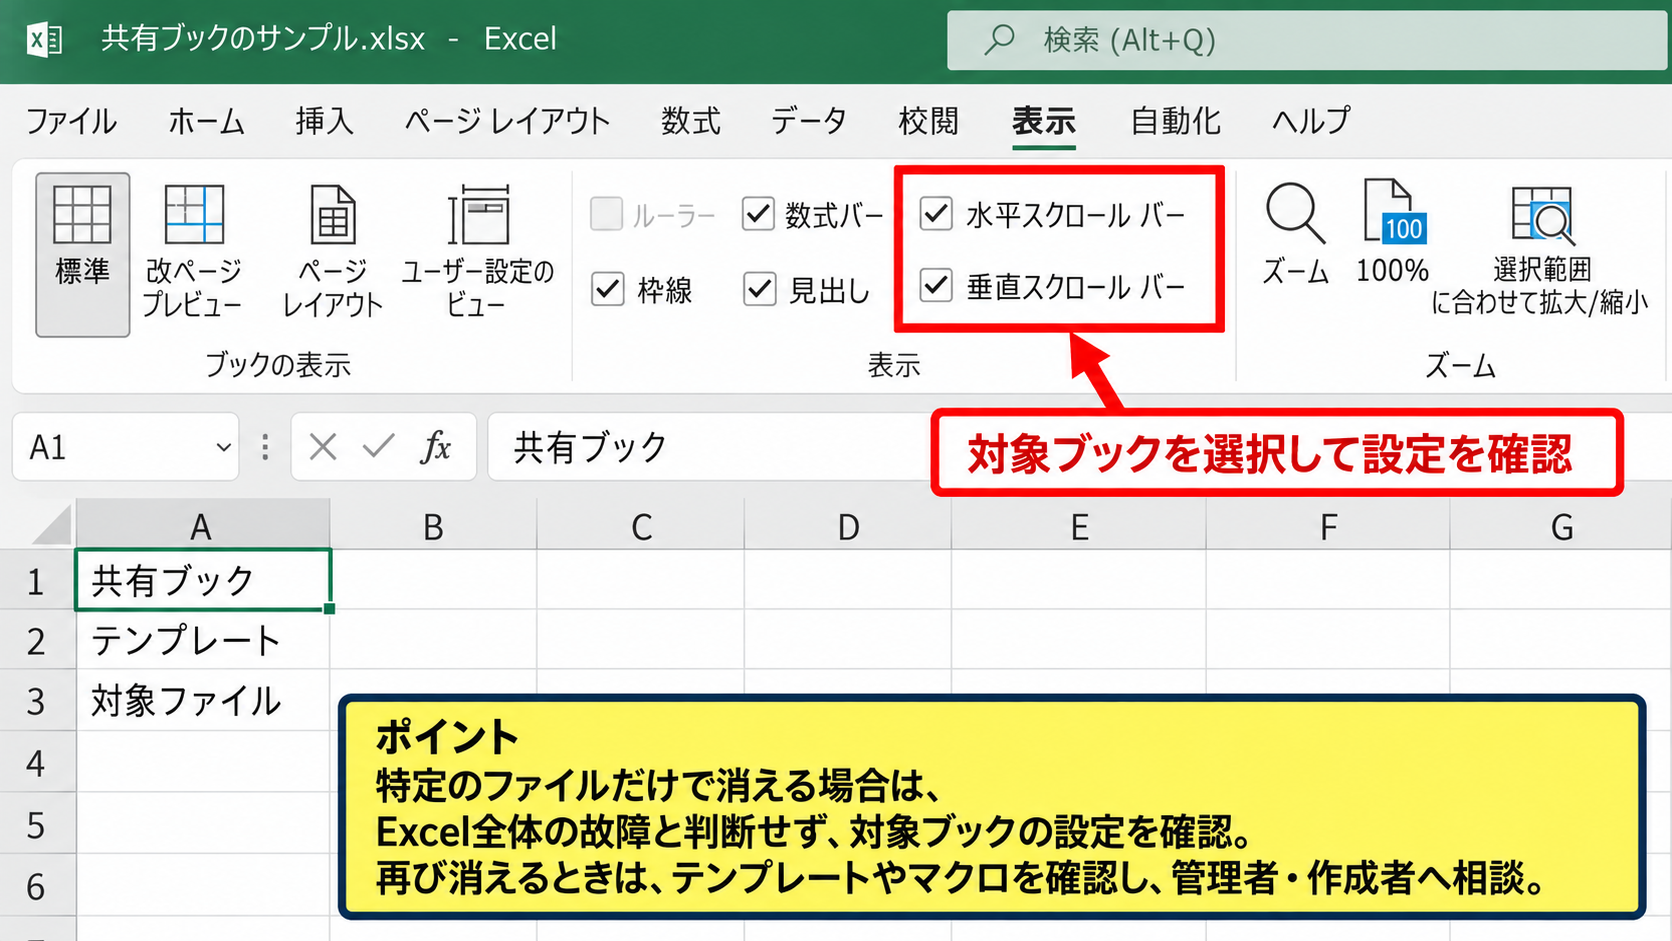The image size is (1672, 941).
Task: Select row 1 header
Action: (37, 580)
